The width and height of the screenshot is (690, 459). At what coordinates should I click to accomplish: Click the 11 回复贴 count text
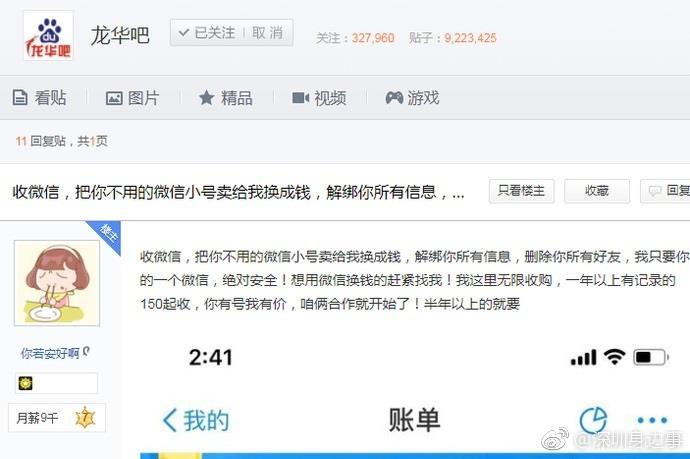[x=62, y=141]
